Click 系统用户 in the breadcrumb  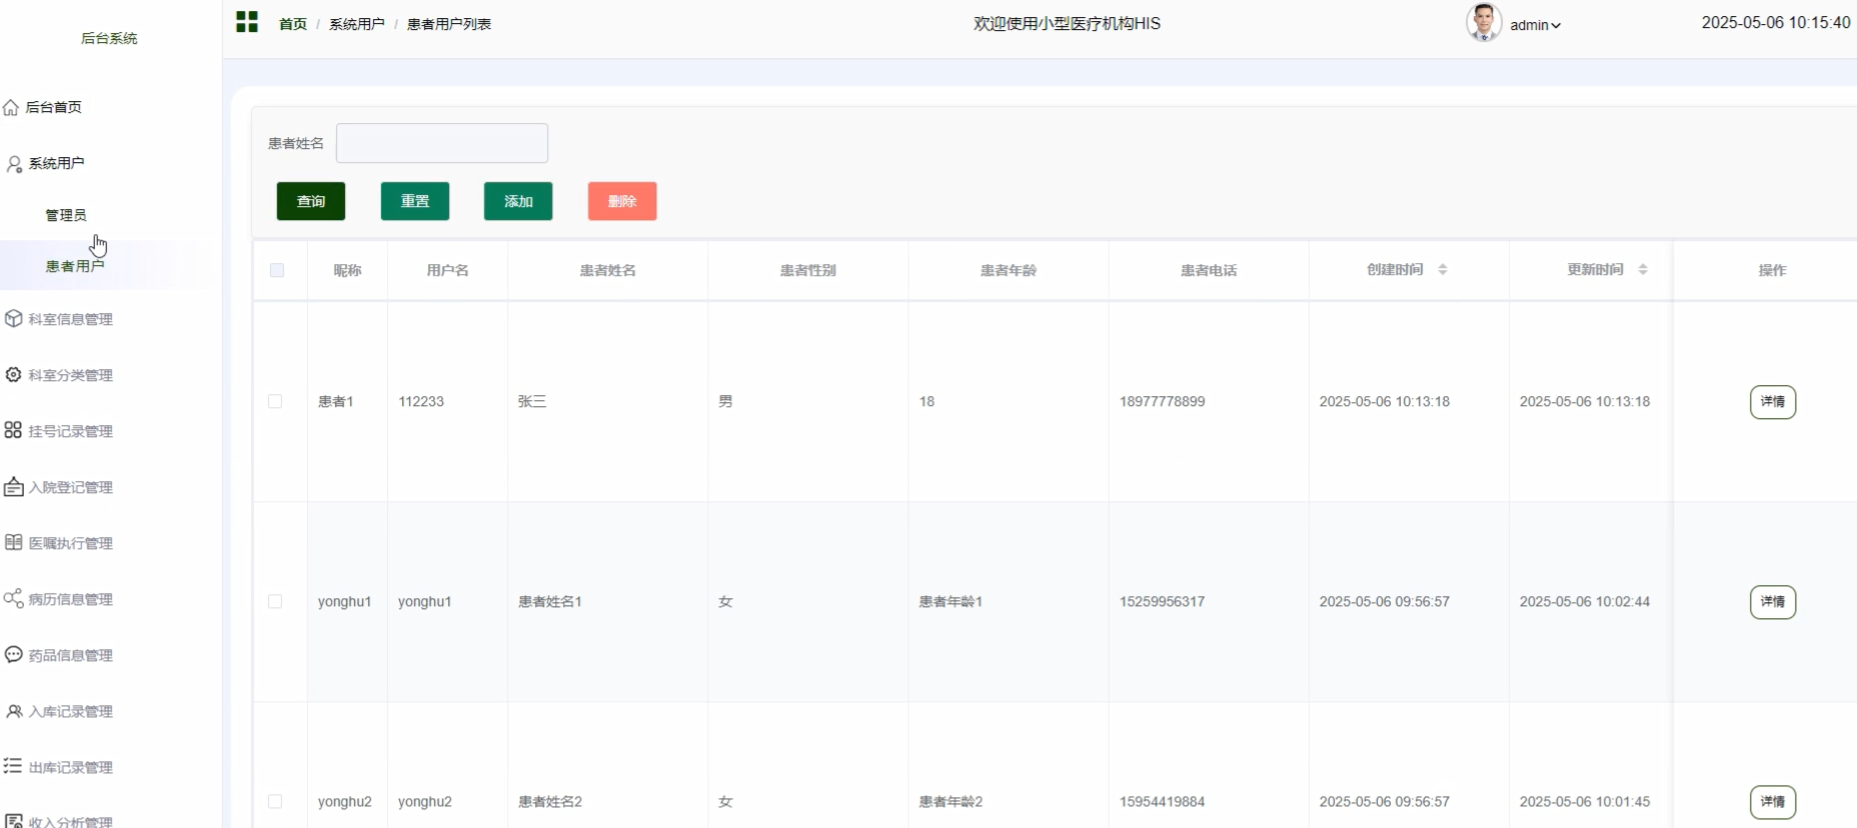357,24
